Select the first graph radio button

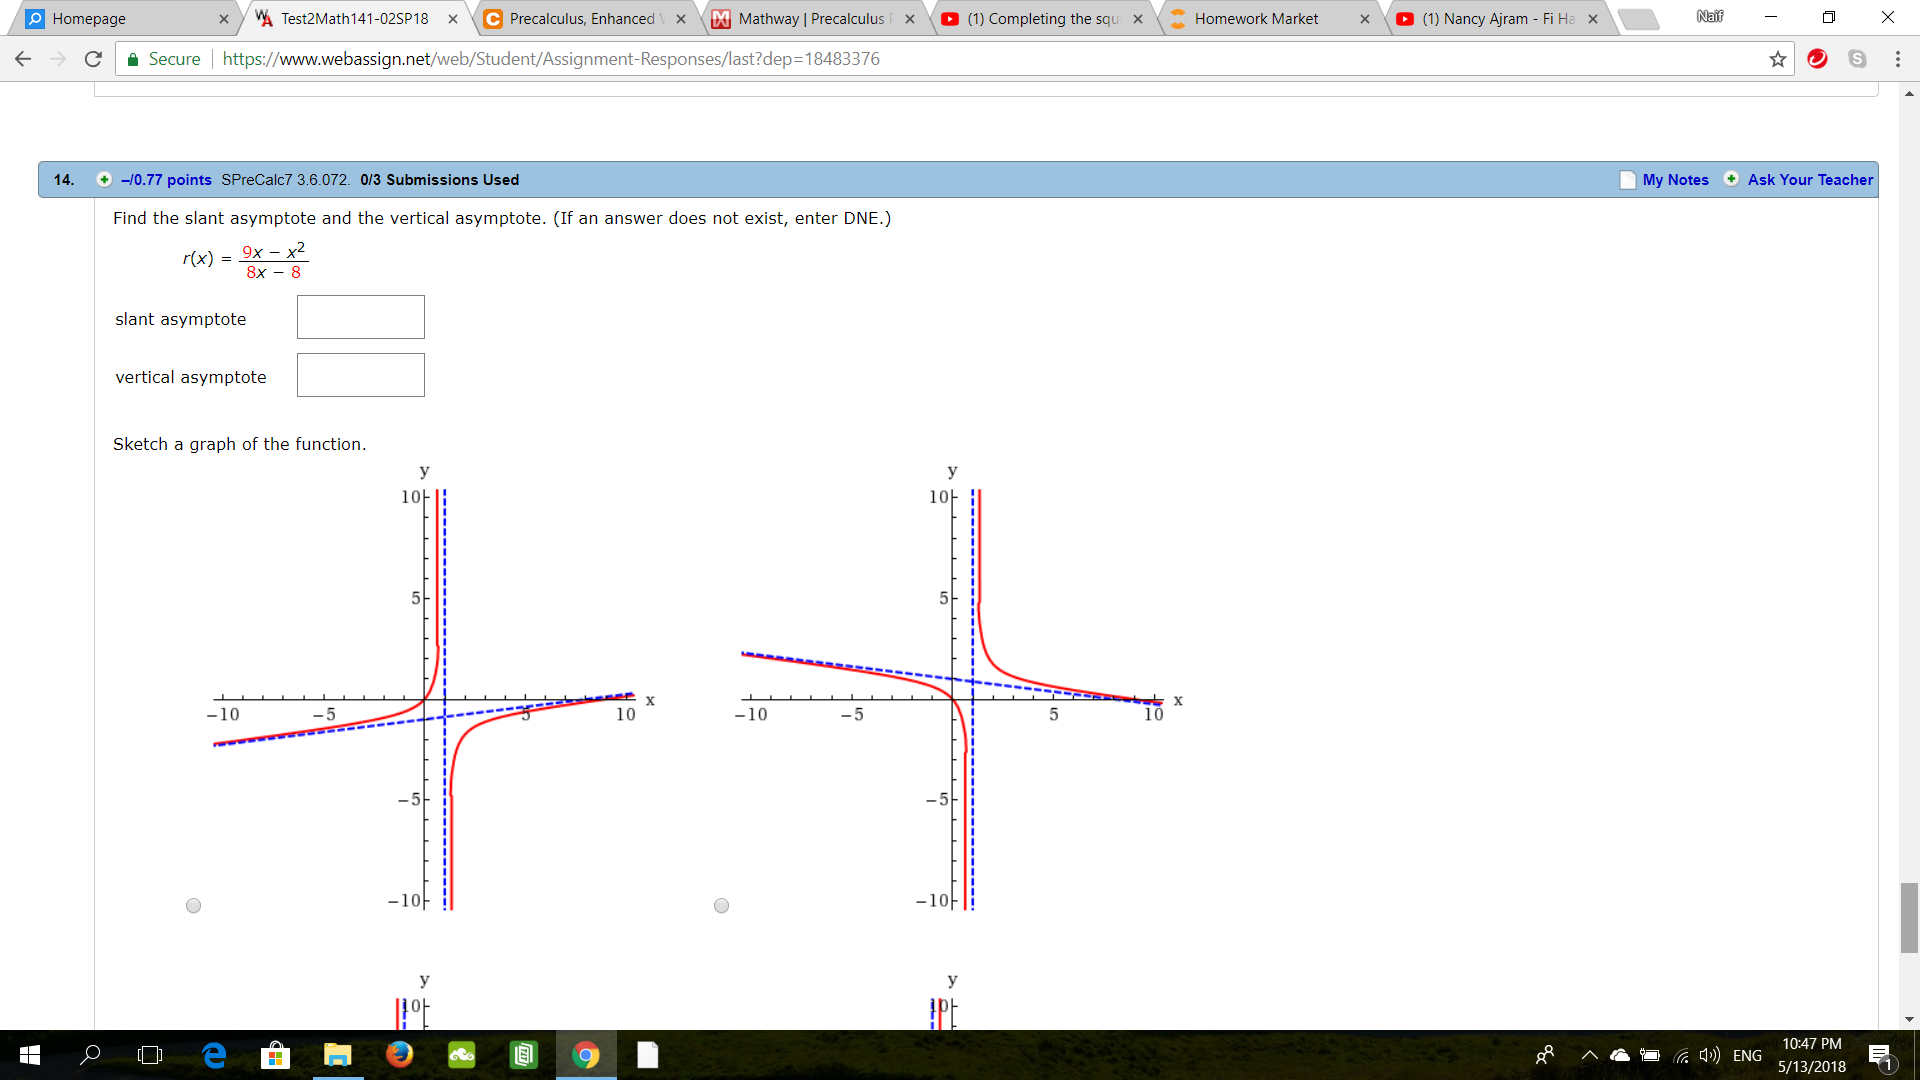(194, 906)
